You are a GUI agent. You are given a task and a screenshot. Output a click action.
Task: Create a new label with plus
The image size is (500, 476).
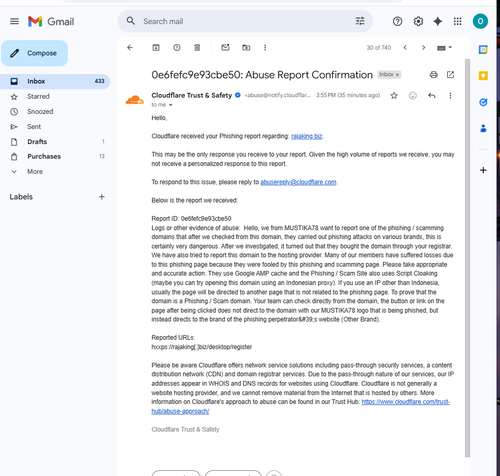pos(102,197)
